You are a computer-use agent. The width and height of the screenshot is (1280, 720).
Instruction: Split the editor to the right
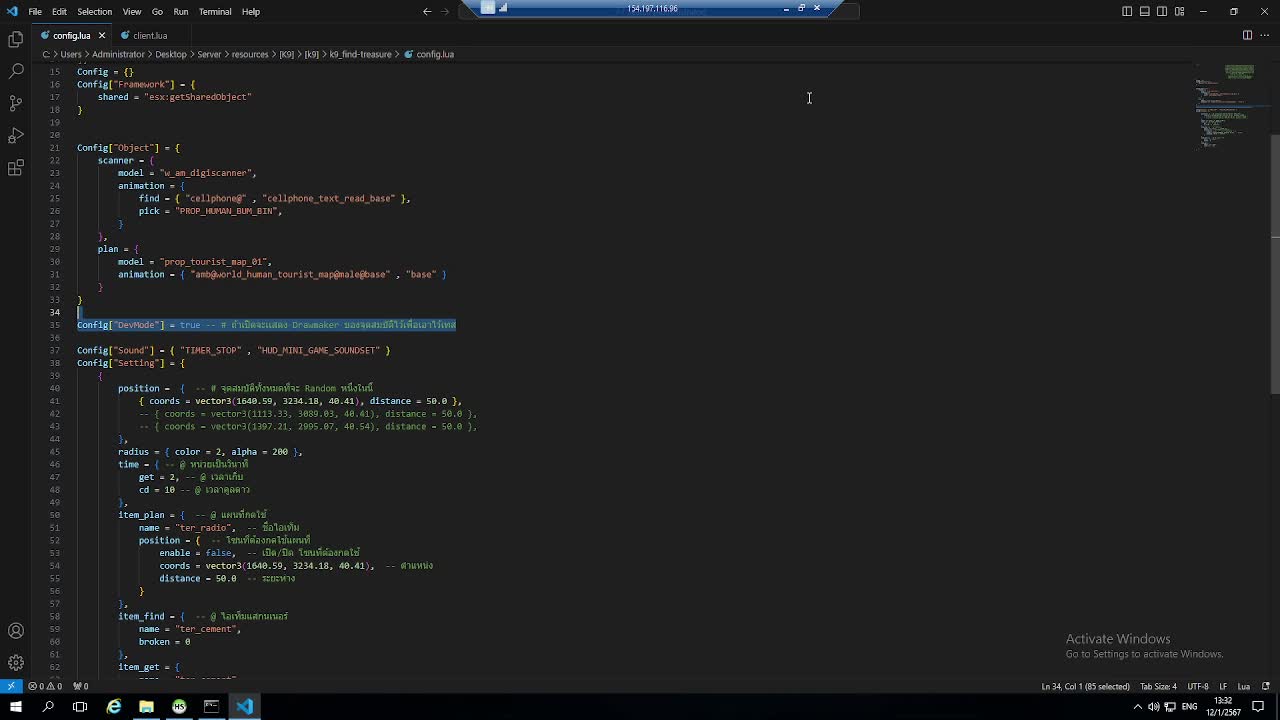1247,35
